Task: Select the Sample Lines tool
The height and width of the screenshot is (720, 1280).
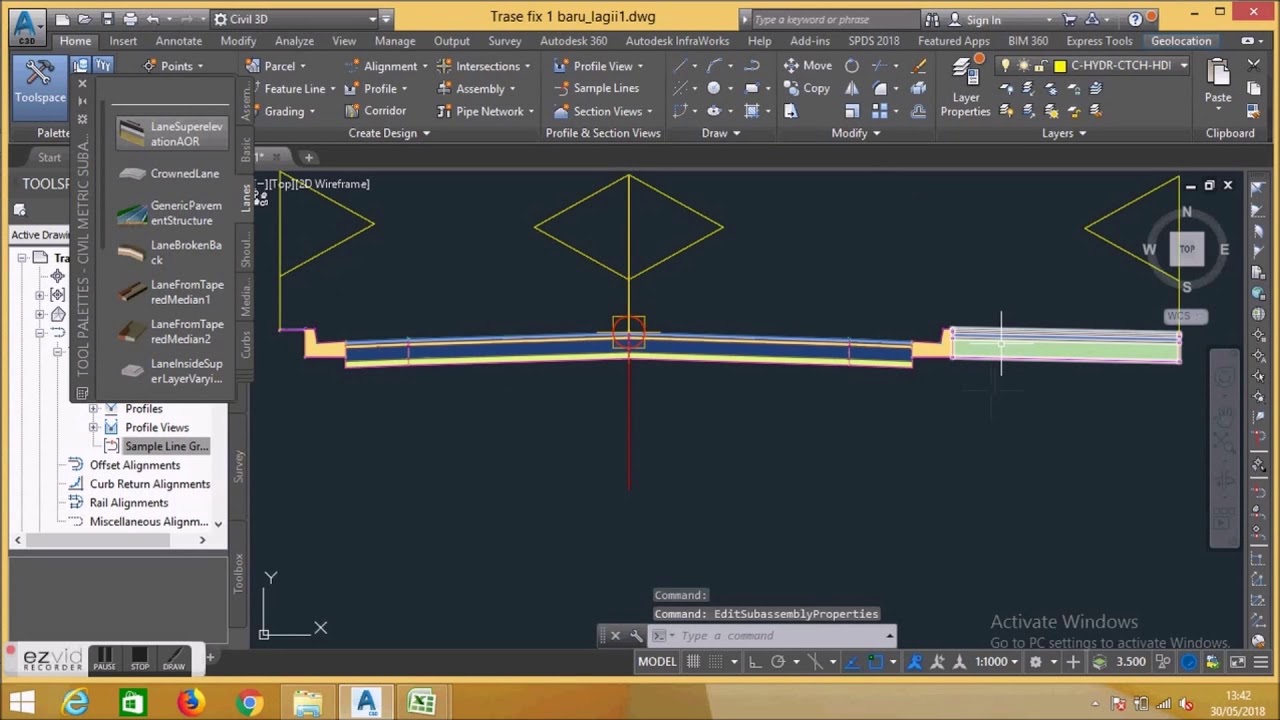Action: click(x=596, y=88)
